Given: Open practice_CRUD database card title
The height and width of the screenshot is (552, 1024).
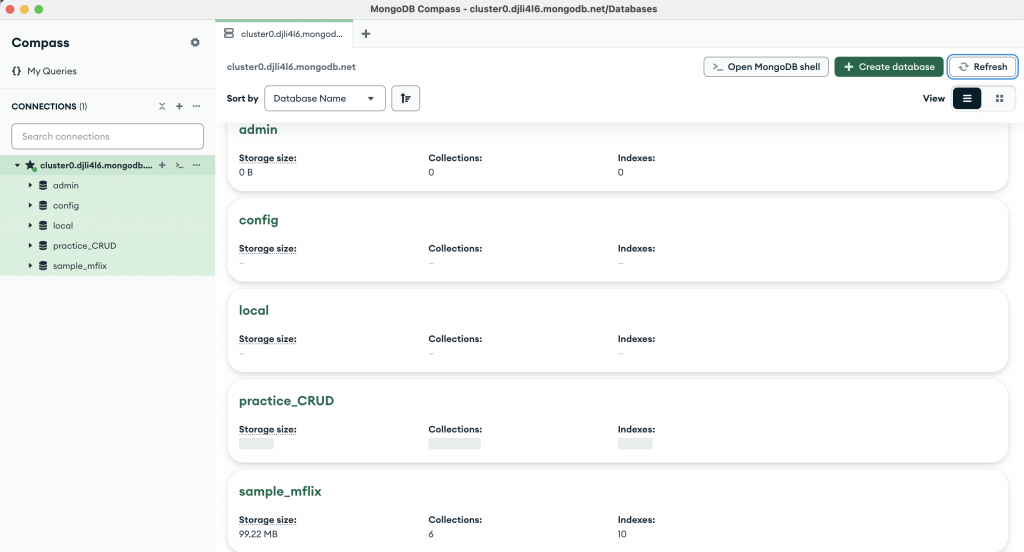Looking at the screenshot, I should tap(286, 401).
